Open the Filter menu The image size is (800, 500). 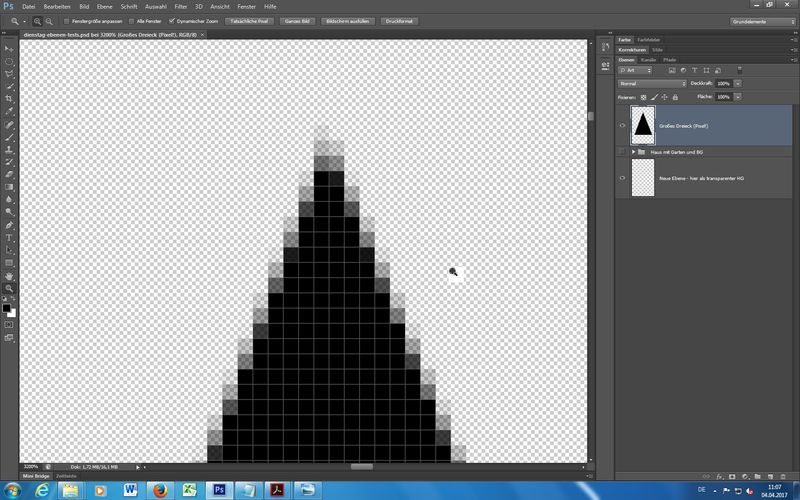[x=180, y=6]
